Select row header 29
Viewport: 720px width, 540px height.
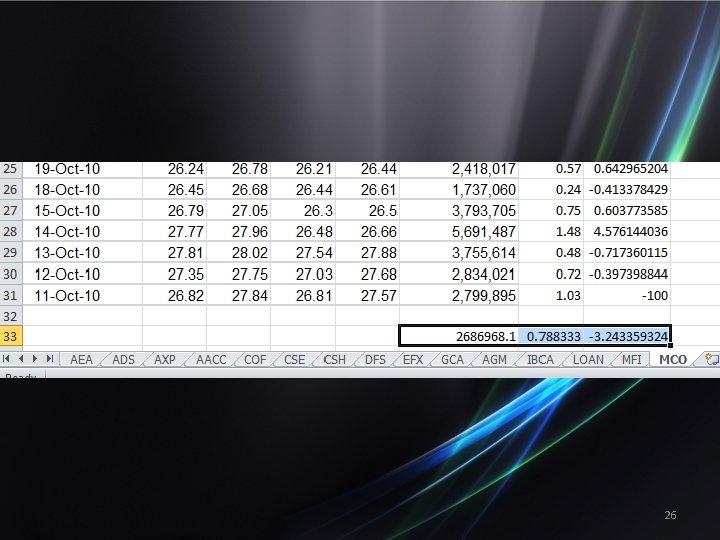pos(10,253)
